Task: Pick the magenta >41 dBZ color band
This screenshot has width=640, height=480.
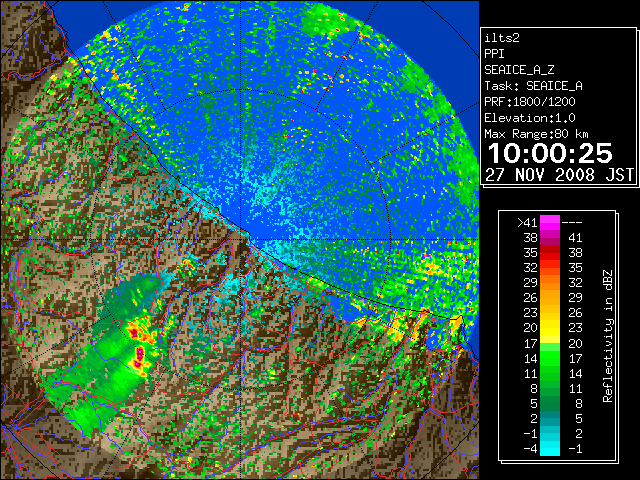Action: pyautogui.click(x=550, y=223)
